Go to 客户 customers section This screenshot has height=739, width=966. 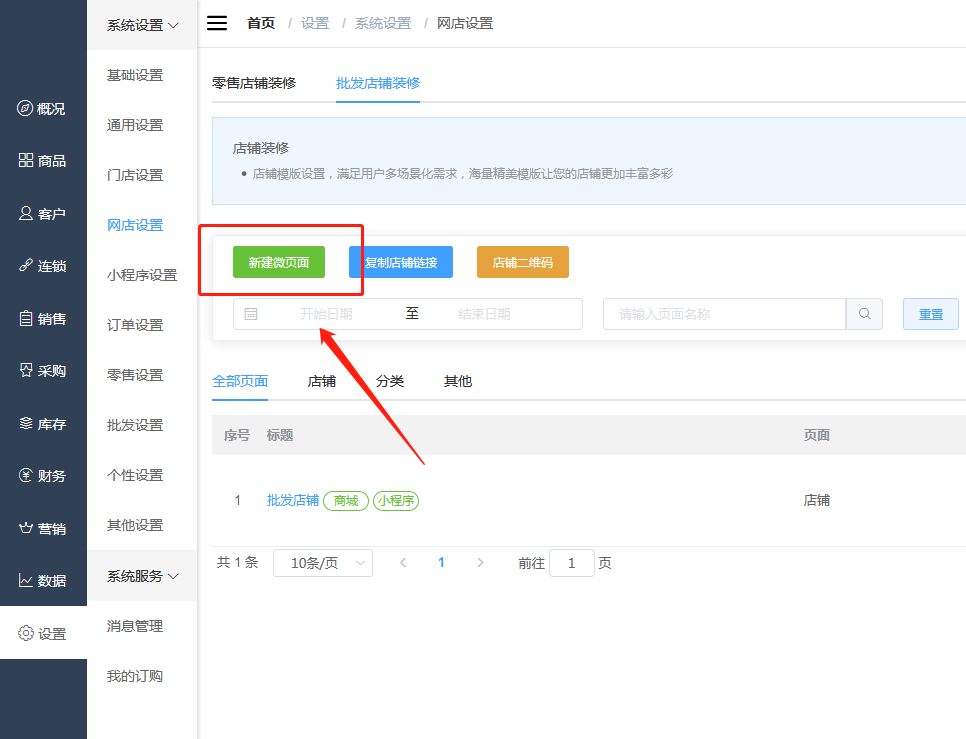42,214
